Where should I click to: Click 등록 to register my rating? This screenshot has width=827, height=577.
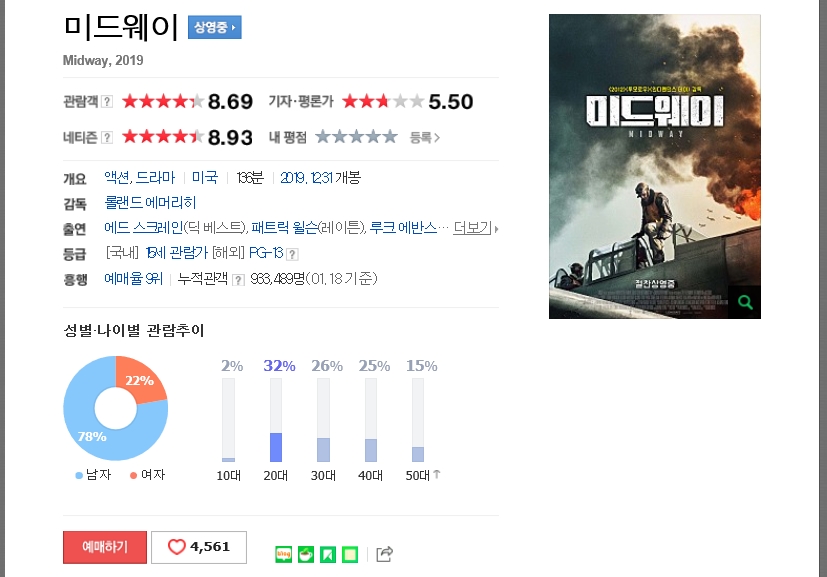pyautogui.click(x=425, y=138)
